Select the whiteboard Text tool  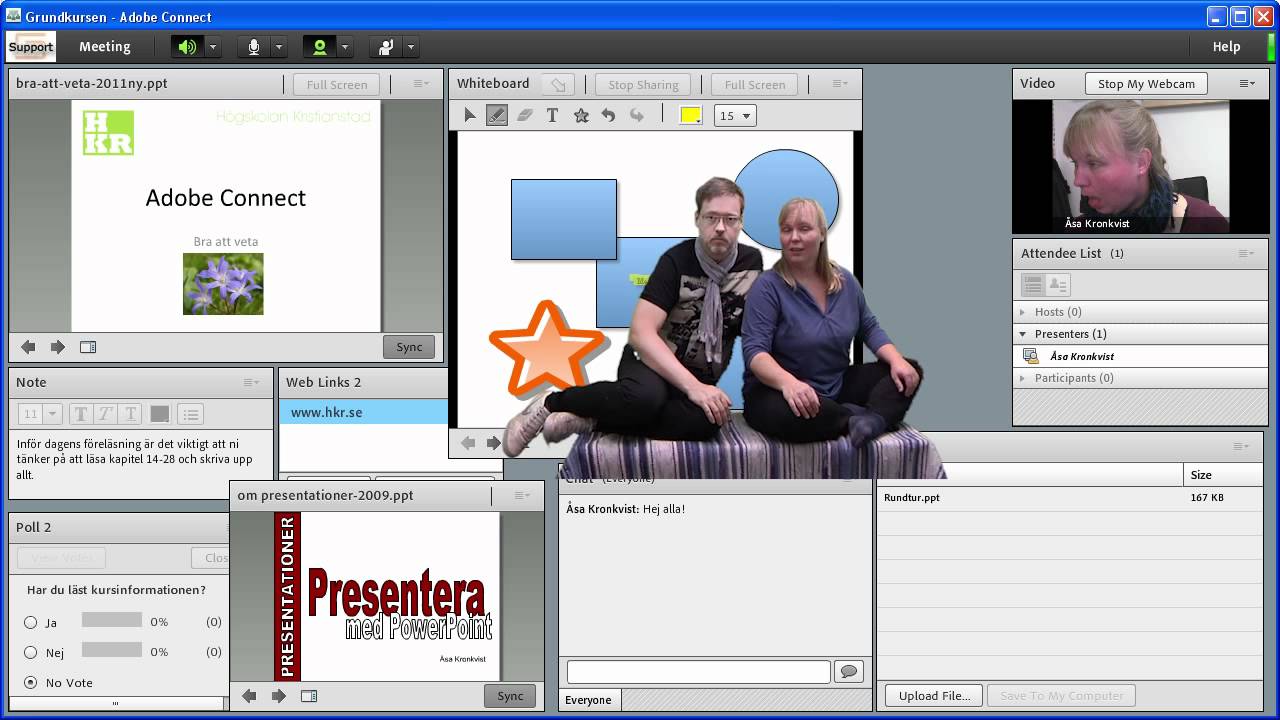point(552,115)
